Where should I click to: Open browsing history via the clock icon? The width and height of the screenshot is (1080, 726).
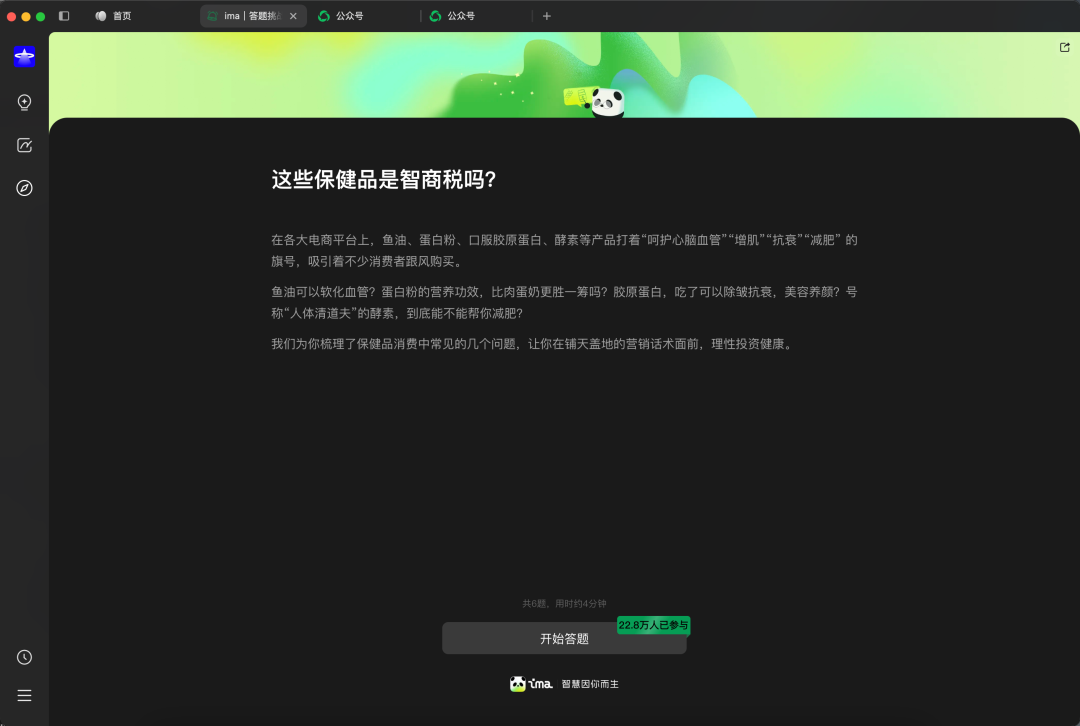24,657
